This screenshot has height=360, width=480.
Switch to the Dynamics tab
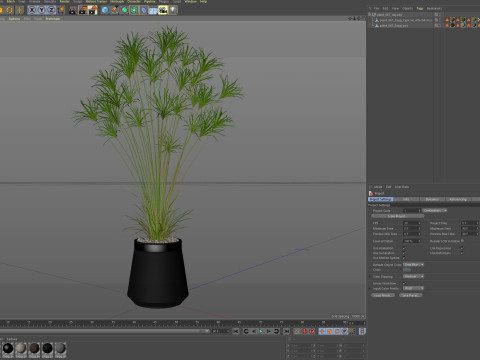point(432,199)
